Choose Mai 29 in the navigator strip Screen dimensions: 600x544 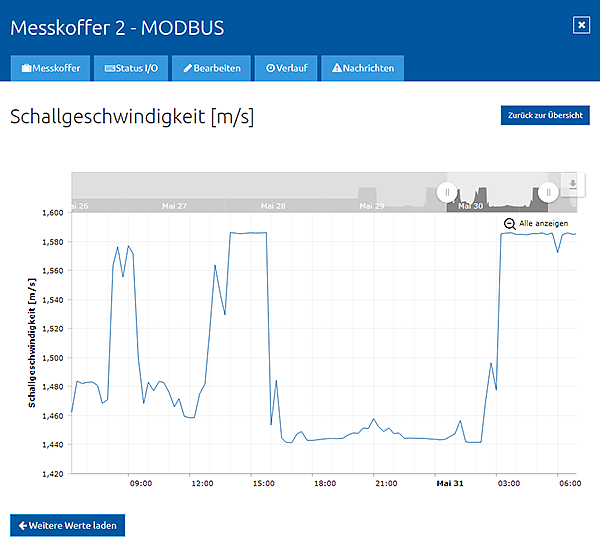pyautogui.click(x=371, y=206)
